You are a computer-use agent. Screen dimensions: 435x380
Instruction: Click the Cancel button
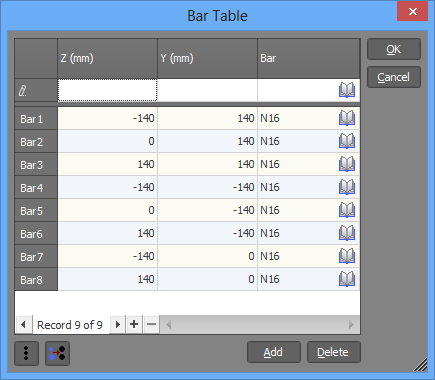click(x=394, y=77)
